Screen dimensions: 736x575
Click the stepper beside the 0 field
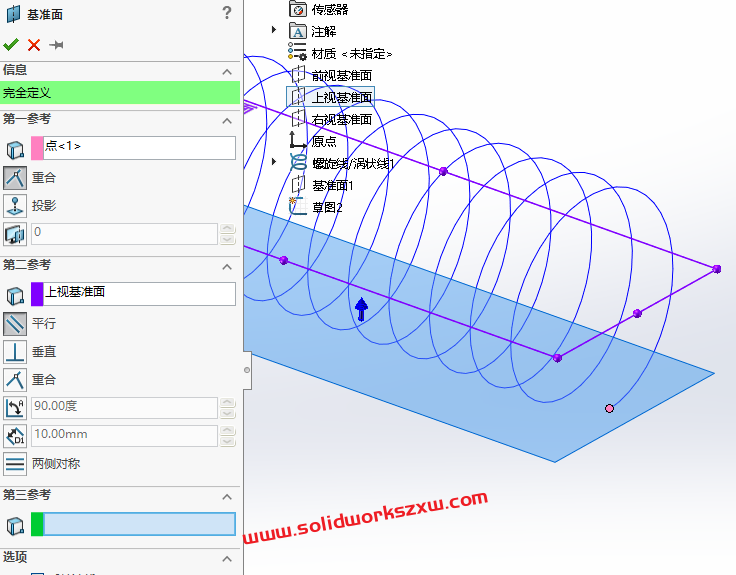pyautogui.click(x=228, y=234)
